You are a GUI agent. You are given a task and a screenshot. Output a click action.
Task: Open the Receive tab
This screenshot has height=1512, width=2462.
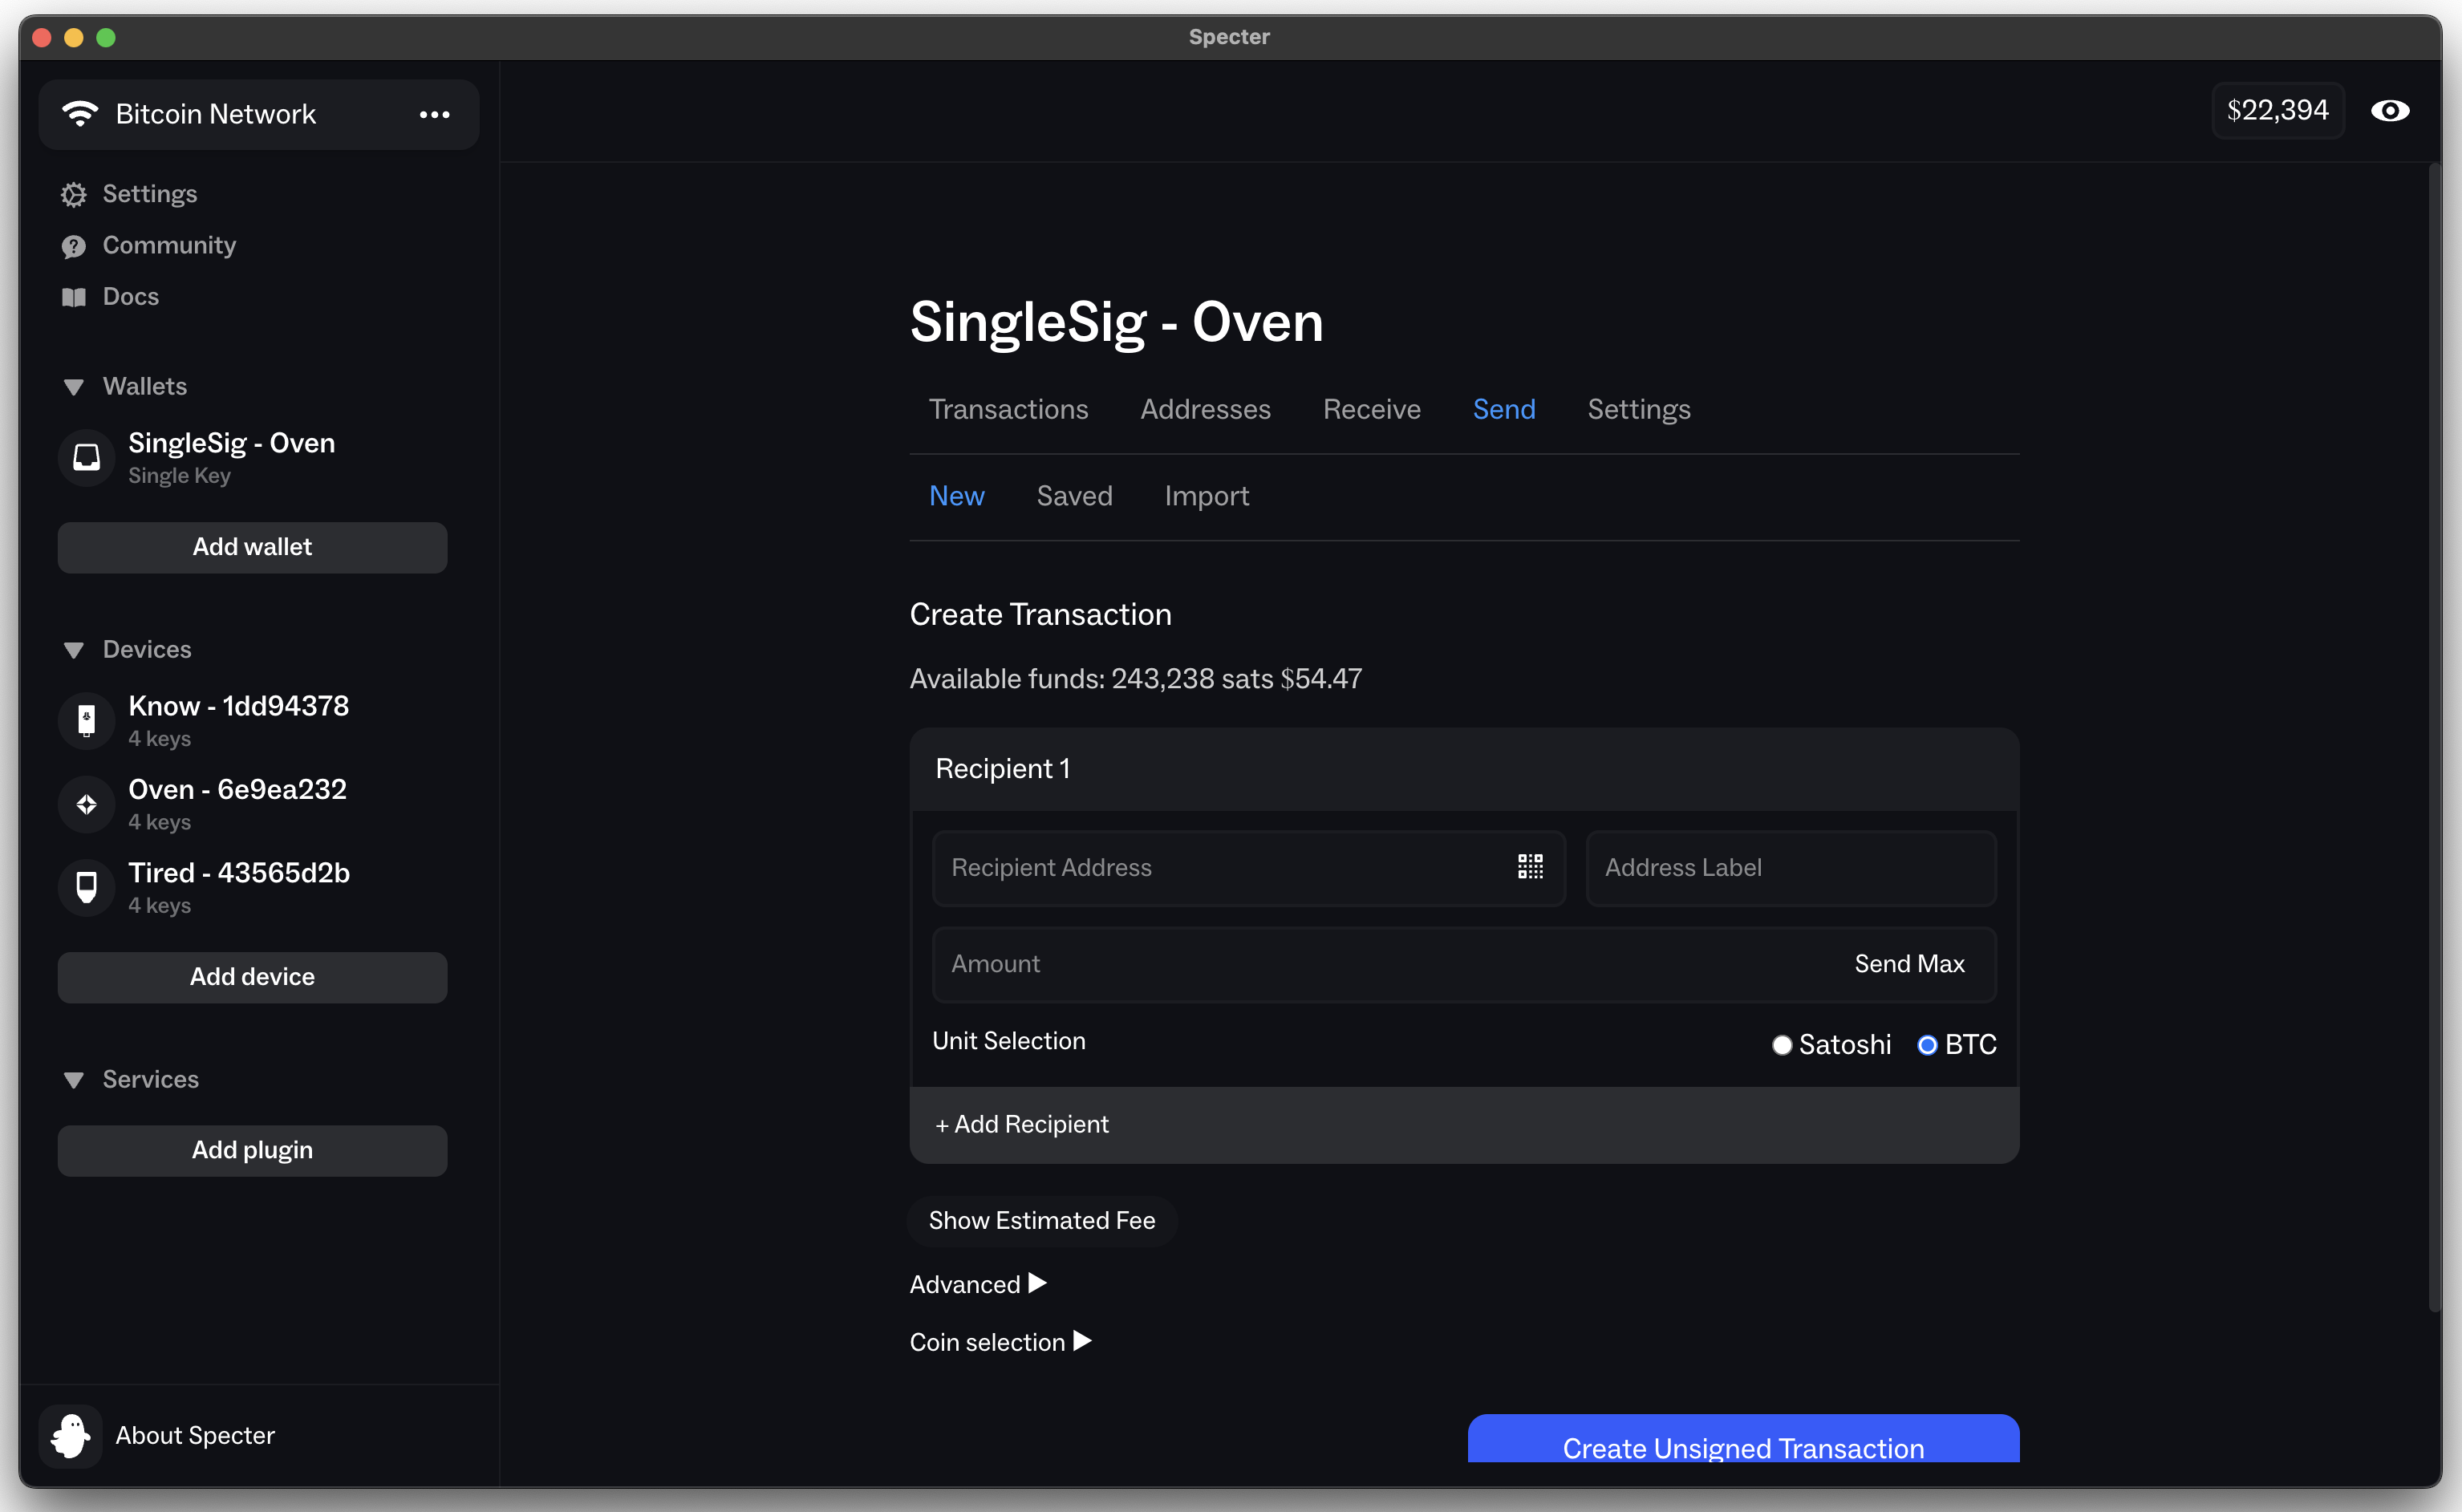pos(1371,409)
